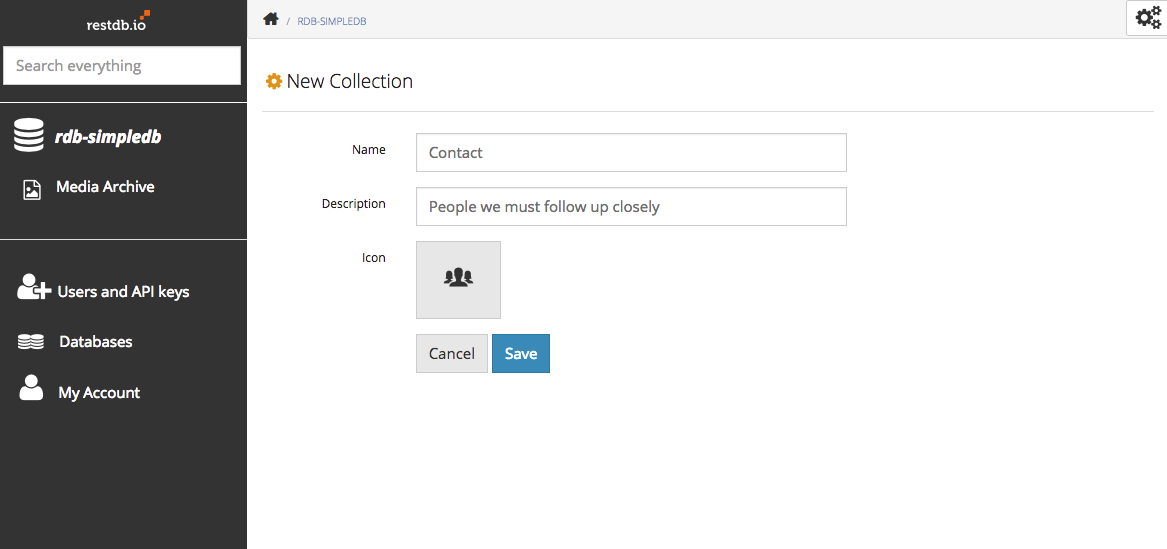Click the Databases stacked disks icon
The height and width of the screenshot is (549, 1167).
pos(31,341)
